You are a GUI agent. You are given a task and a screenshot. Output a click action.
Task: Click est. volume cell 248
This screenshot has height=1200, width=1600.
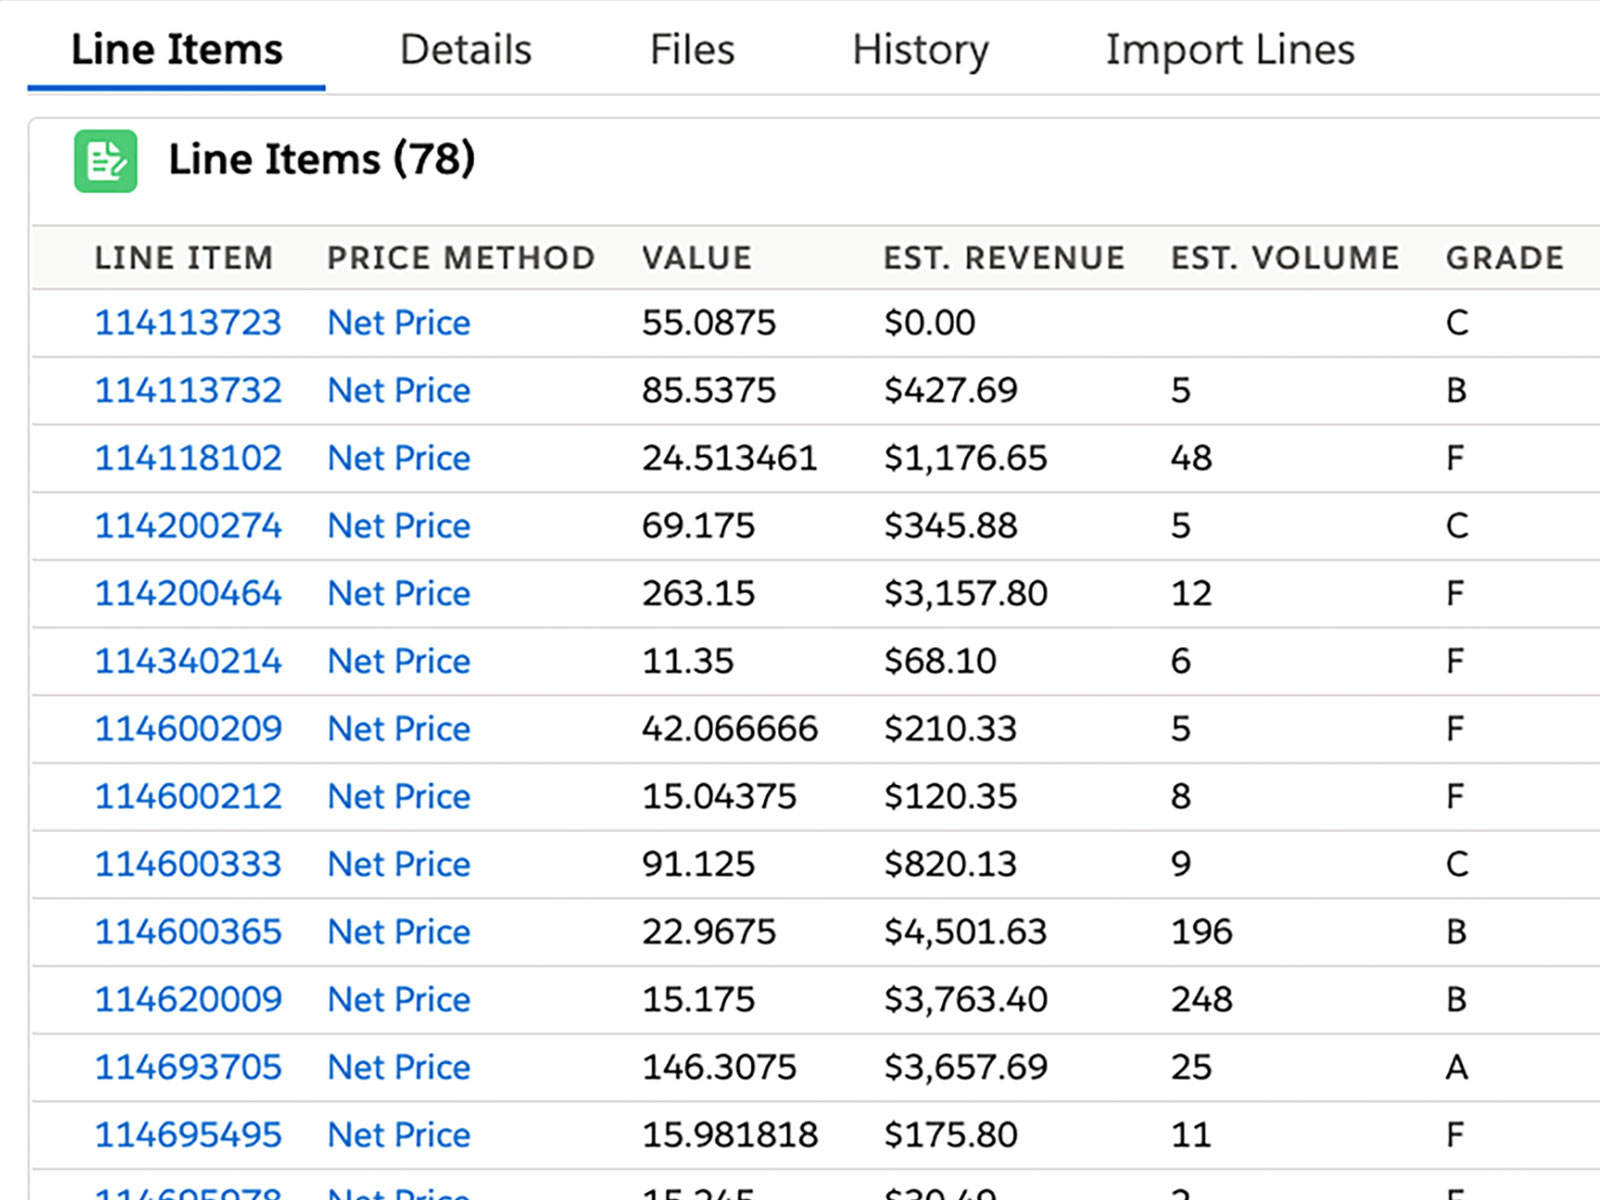[1202, 1000]
